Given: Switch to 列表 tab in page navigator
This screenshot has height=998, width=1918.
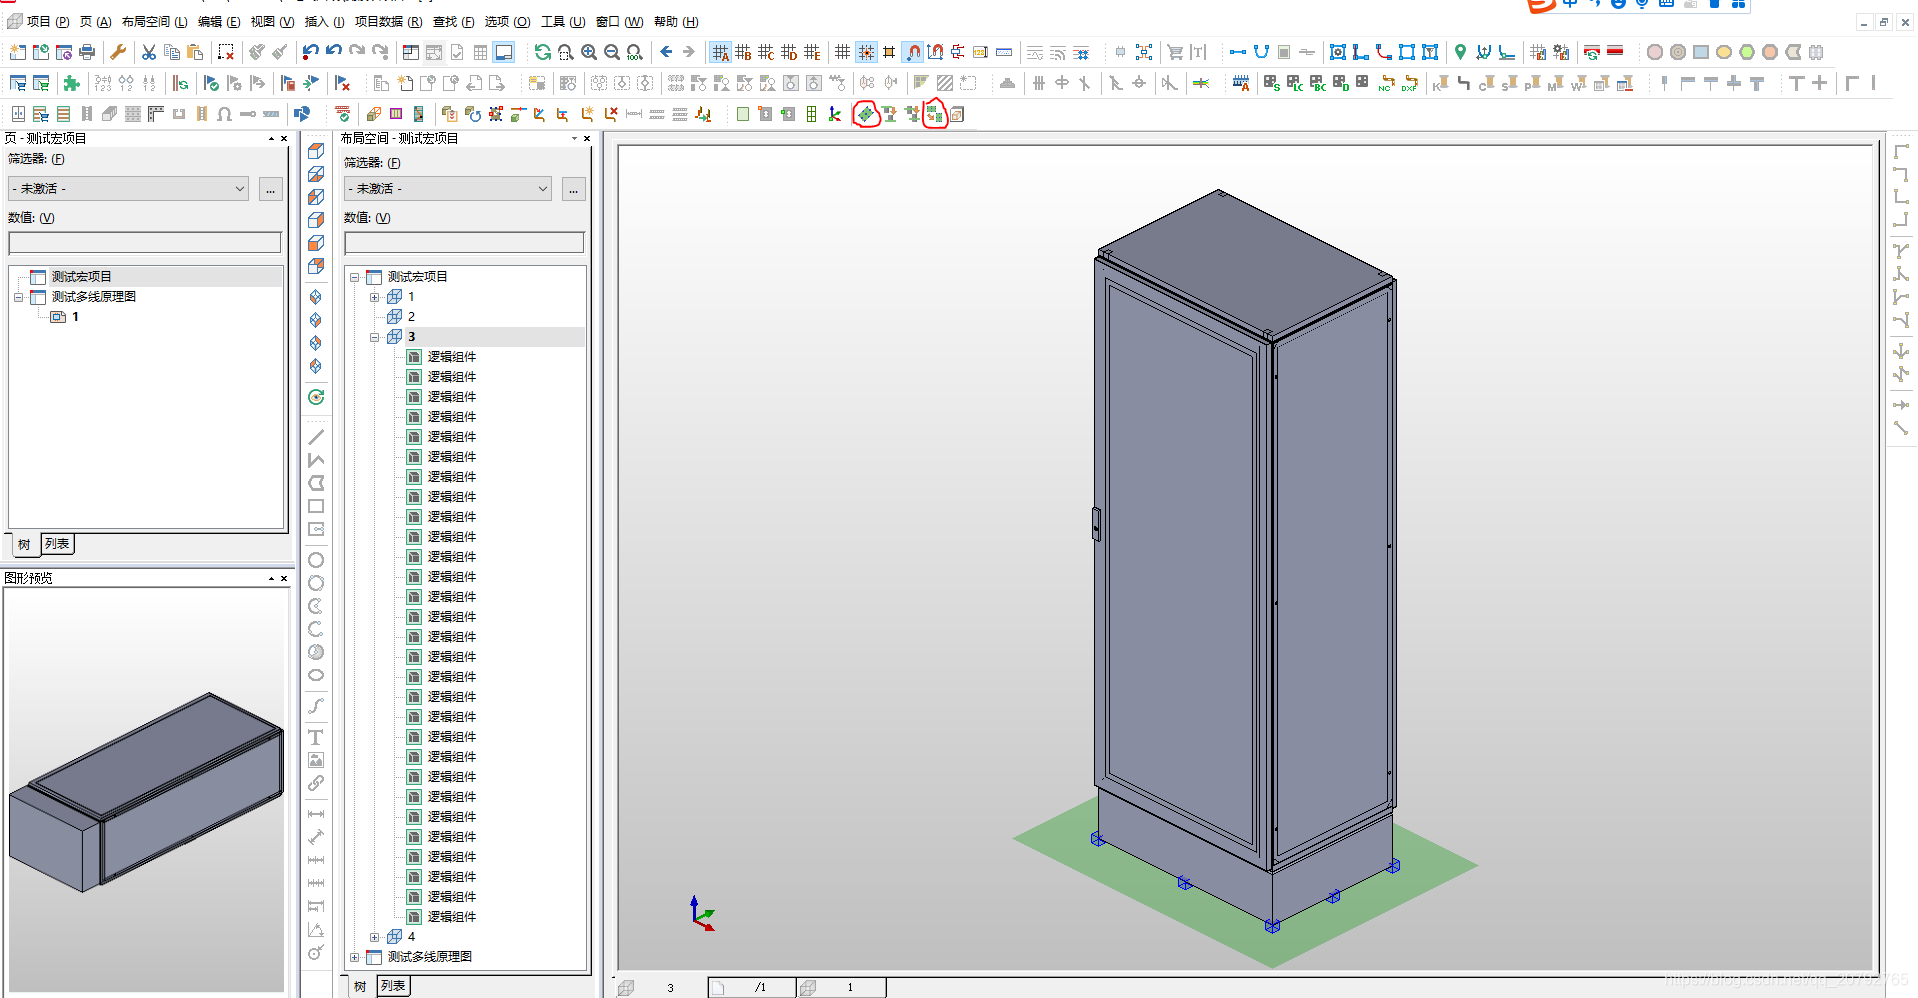Looking at the screenshot, I should 58,544.
